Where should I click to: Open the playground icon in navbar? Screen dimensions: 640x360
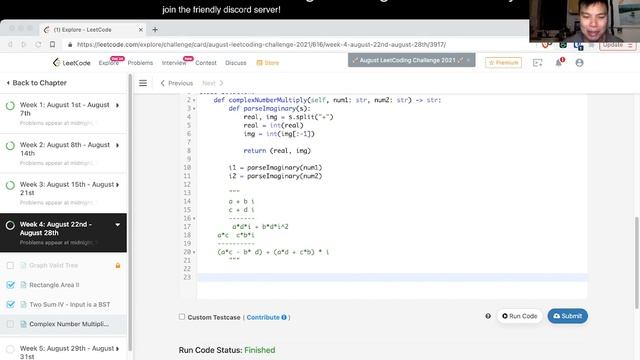pyautogui.click(x=538, y=62)
